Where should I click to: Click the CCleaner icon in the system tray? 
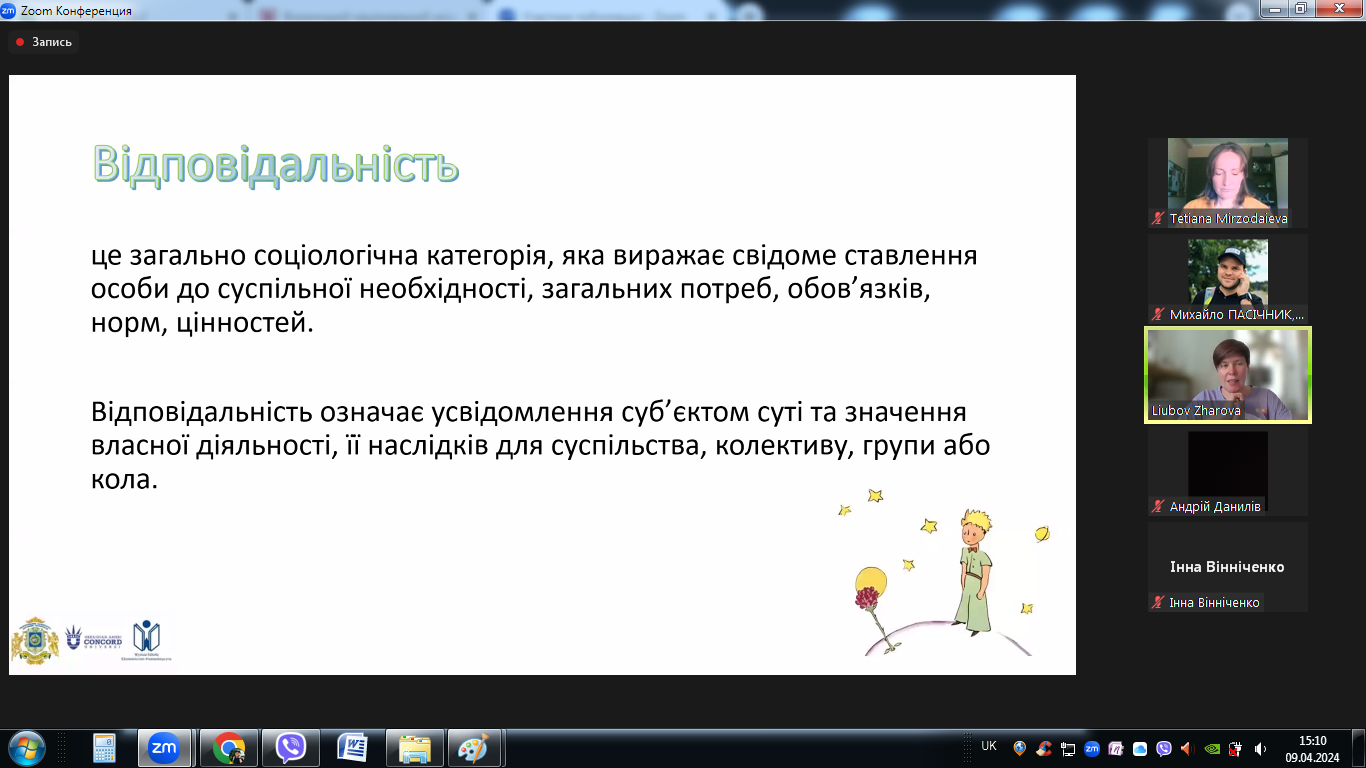coord(1043,748)
